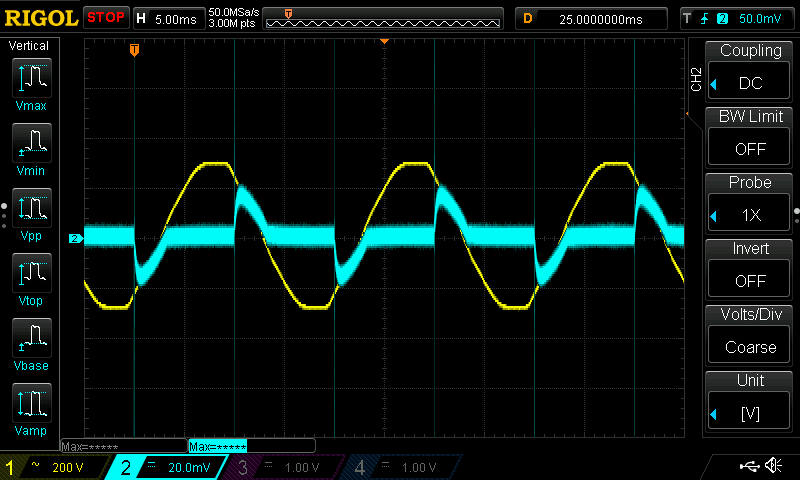Select the Vamp measurement icon
The height and width of the screenshot is (480, 800).
pos(32,403)
